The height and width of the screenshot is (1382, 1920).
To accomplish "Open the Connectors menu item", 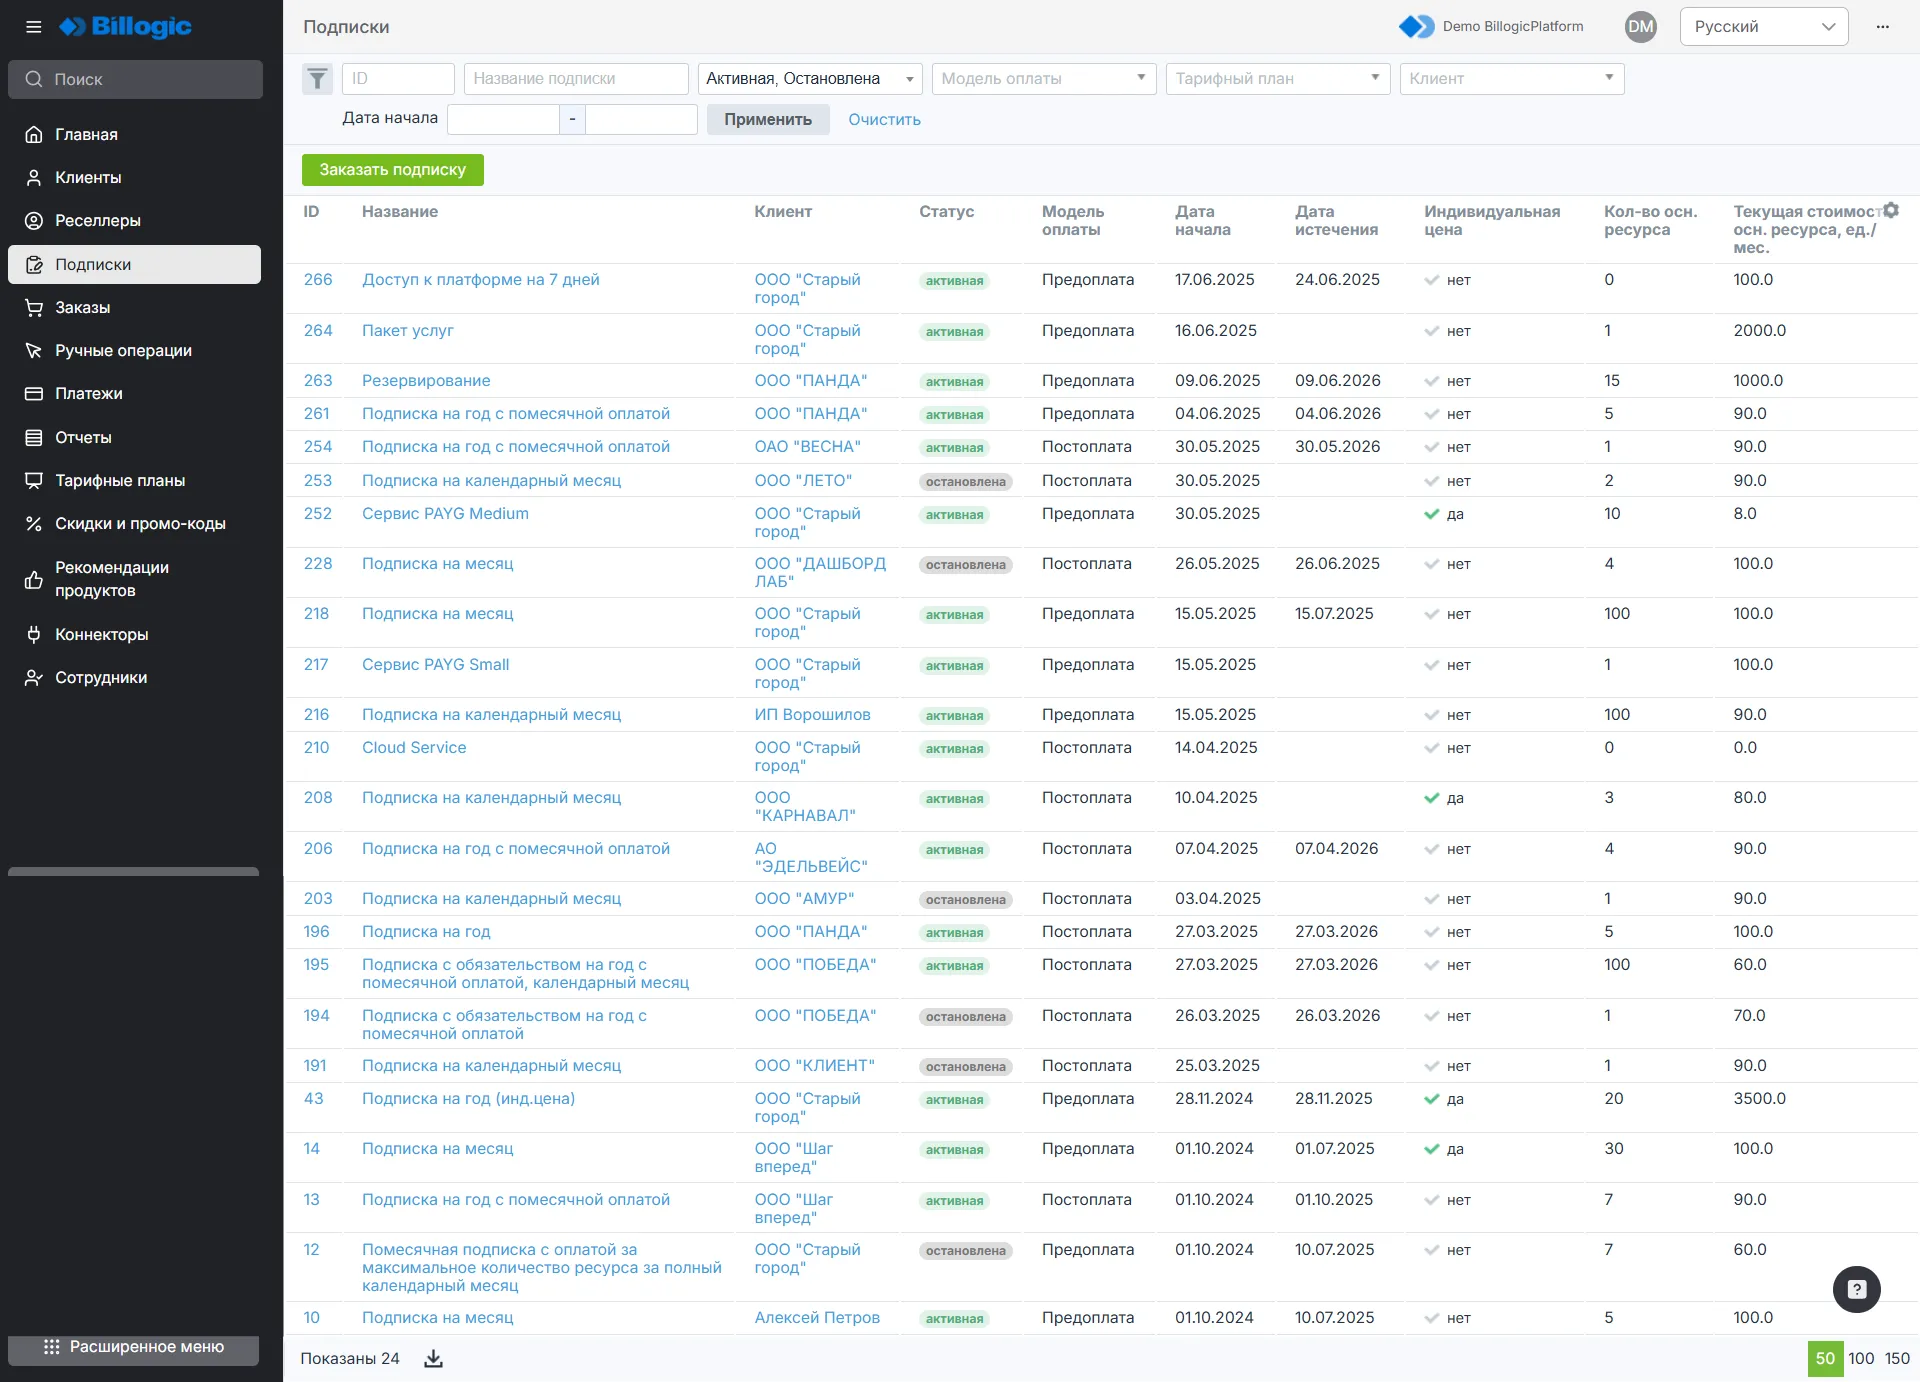I will click(x=101, y=635).
